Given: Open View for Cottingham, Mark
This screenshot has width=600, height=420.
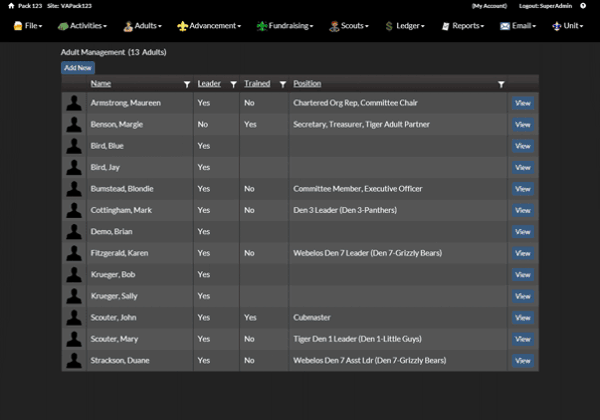Looking at the screenshot, I should (x=523, y=210).
